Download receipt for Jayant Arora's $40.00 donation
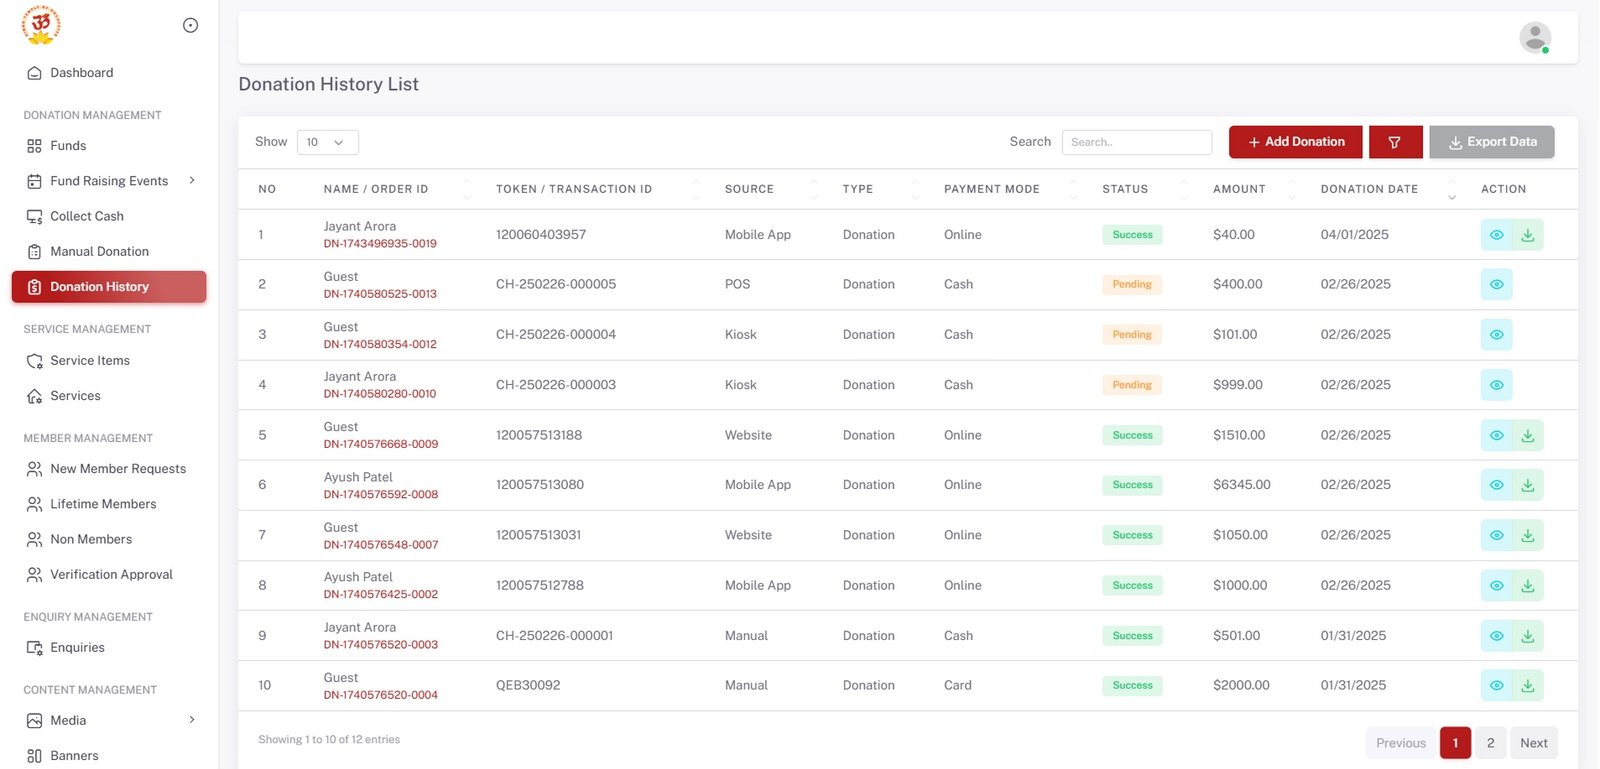The width and height of the screenshot is (1600, 769). point(1527,235)
